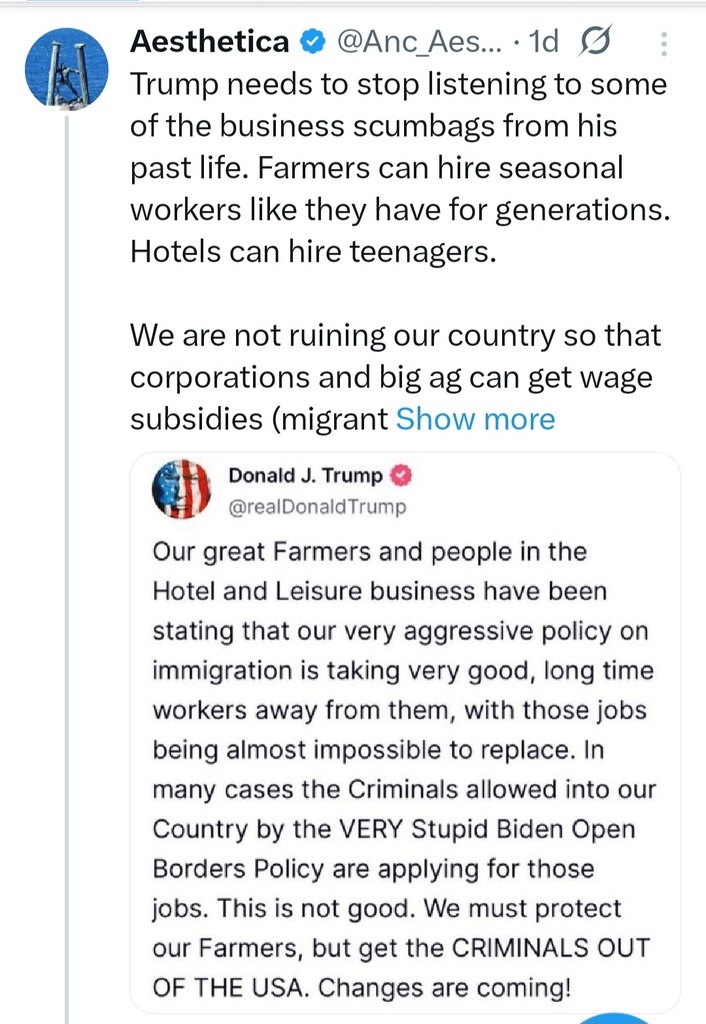706x1024 pixels.
Task: Click the 'Hotels can hire teenagers.' sentence
Action: (x=313, y=251)
